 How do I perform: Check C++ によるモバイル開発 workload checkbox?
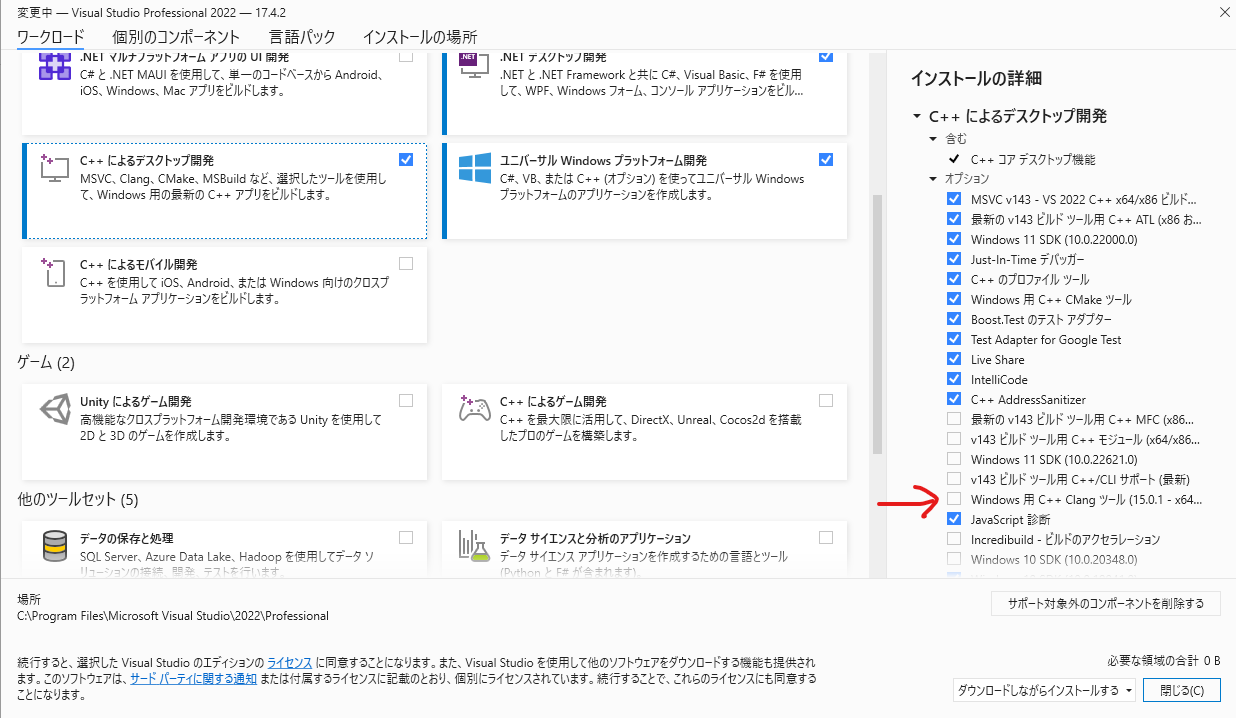[405, 264]
